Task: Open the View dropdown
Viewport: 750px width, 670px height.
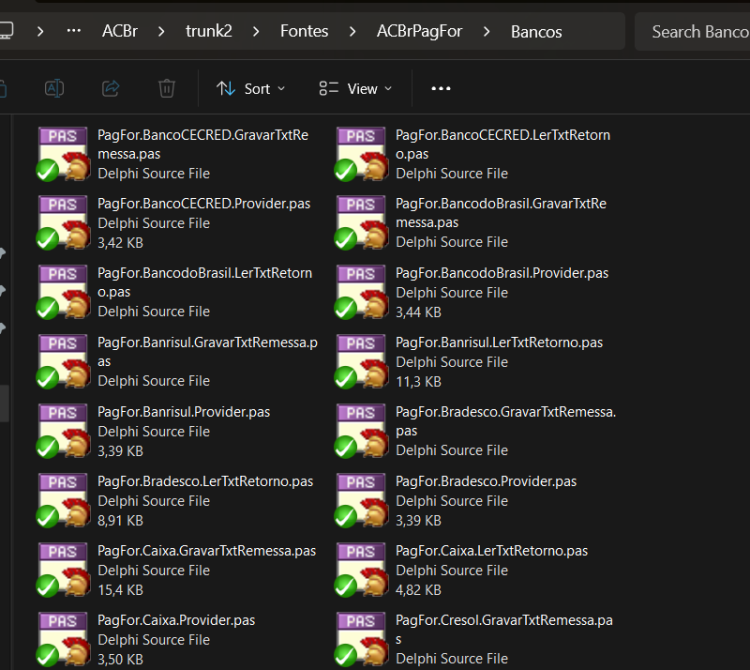Action: coord(355,88)
